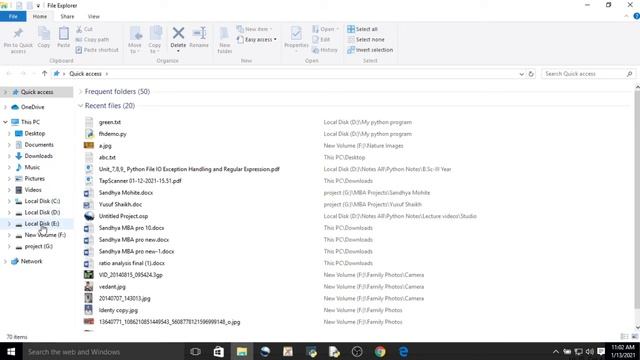
Task: Click Select none in the ribbon
Action: [x=366, y=40]
